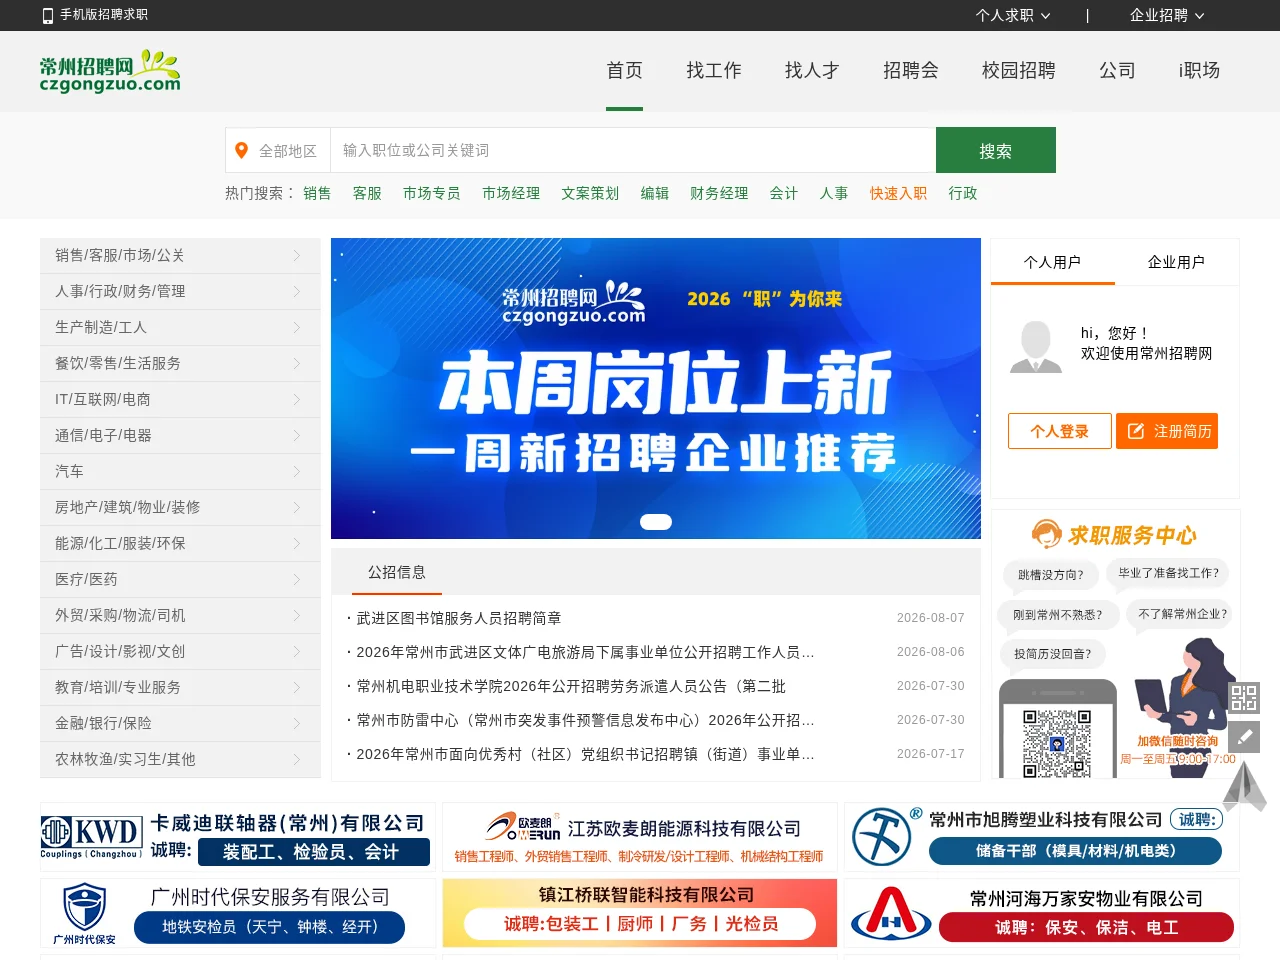Click the 个人登录 button

click(1060, 431)
